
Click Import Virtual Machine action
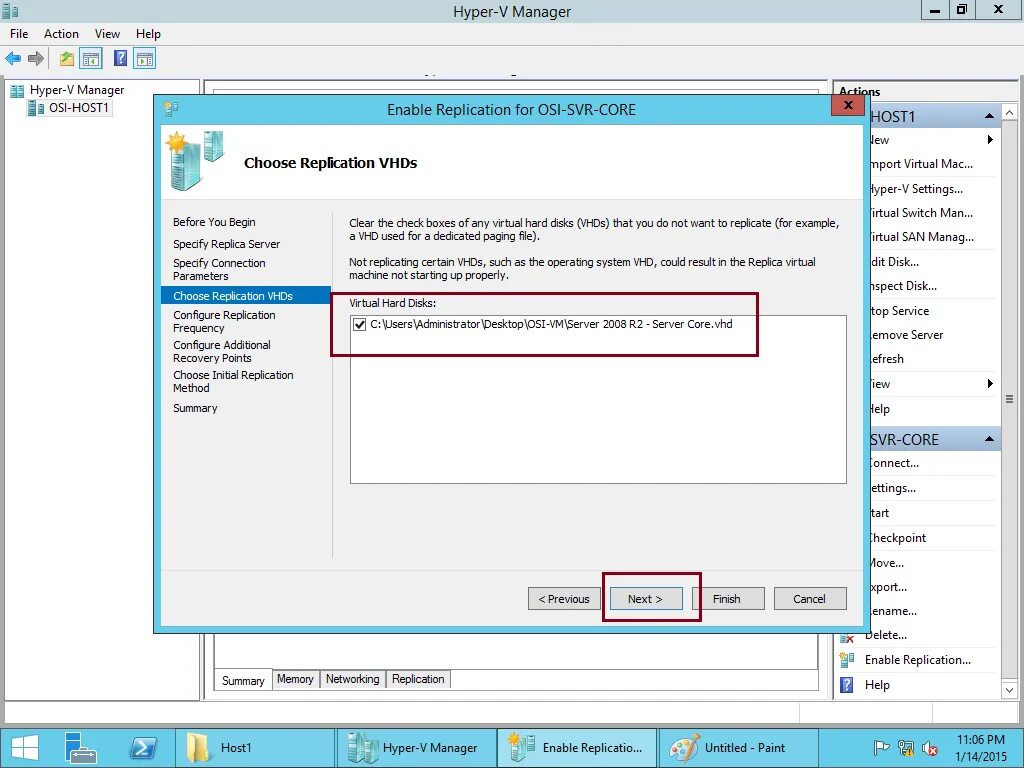coord(921,164)
